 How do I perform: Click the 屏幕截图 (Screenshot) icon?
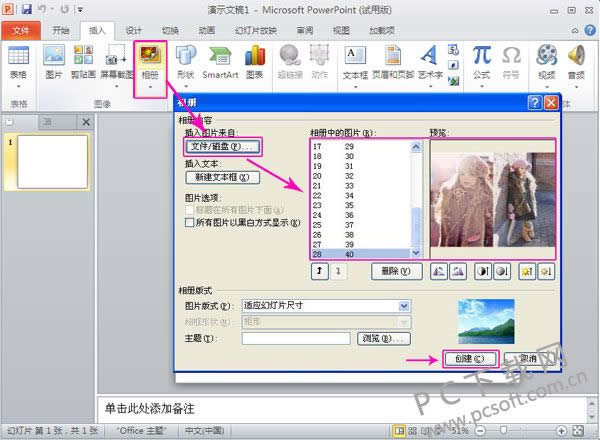[x=116, y=60]
